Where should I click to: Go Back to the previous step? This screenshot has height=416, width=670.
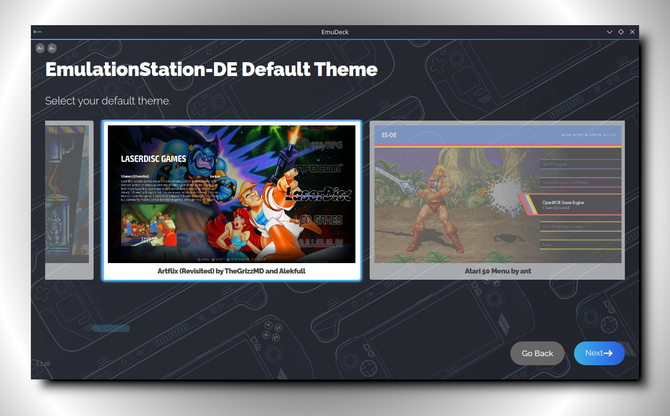[x=537, y=353]
